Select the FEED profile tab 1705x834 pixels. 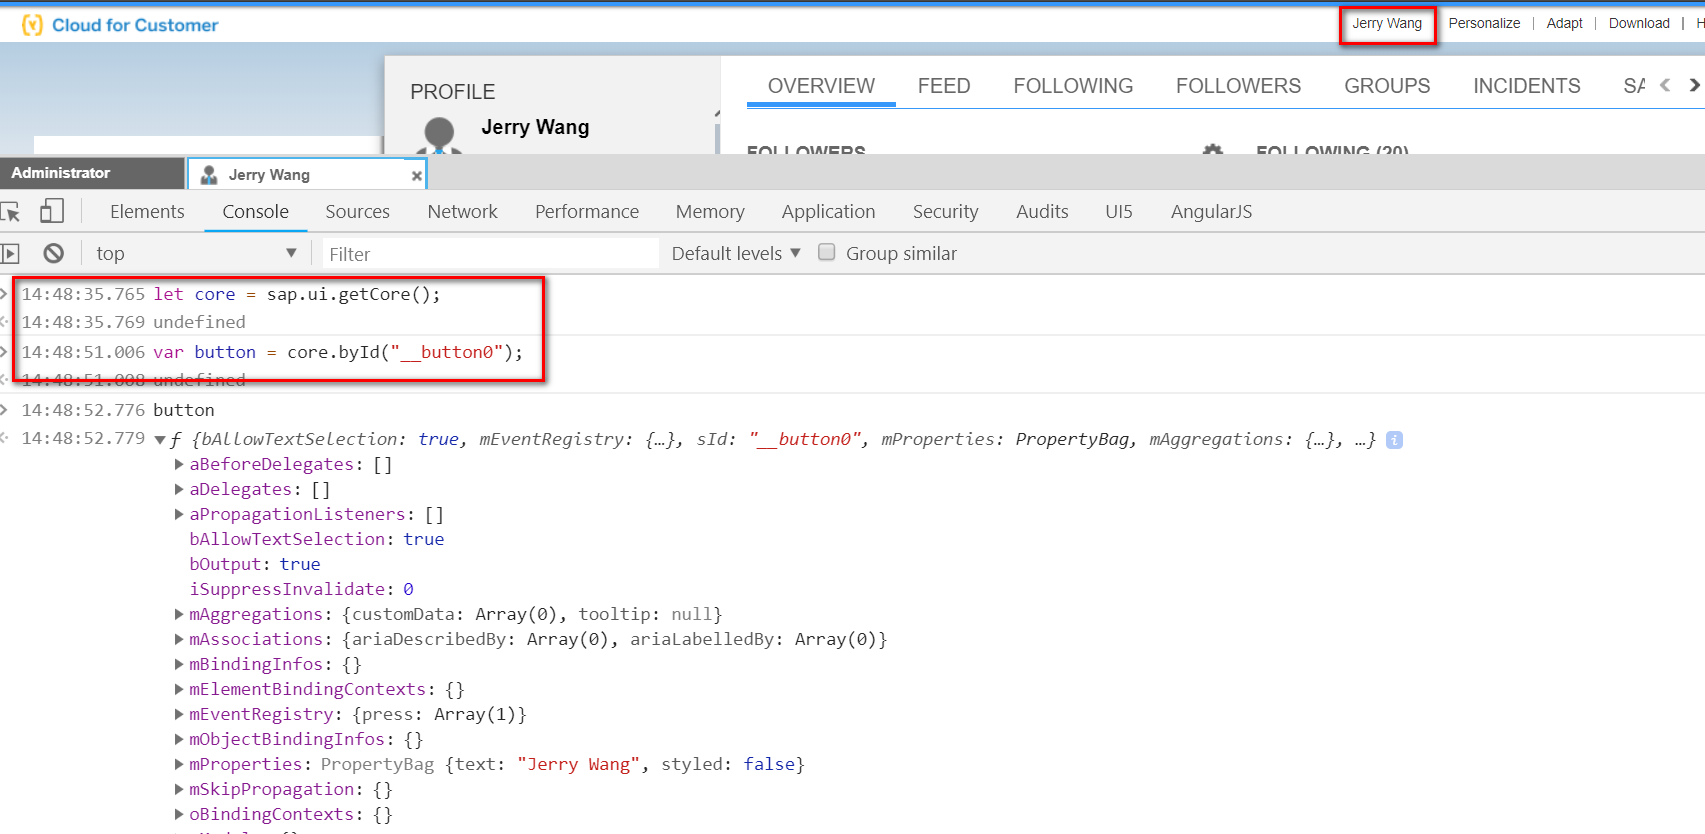click(x=944, y=86)
